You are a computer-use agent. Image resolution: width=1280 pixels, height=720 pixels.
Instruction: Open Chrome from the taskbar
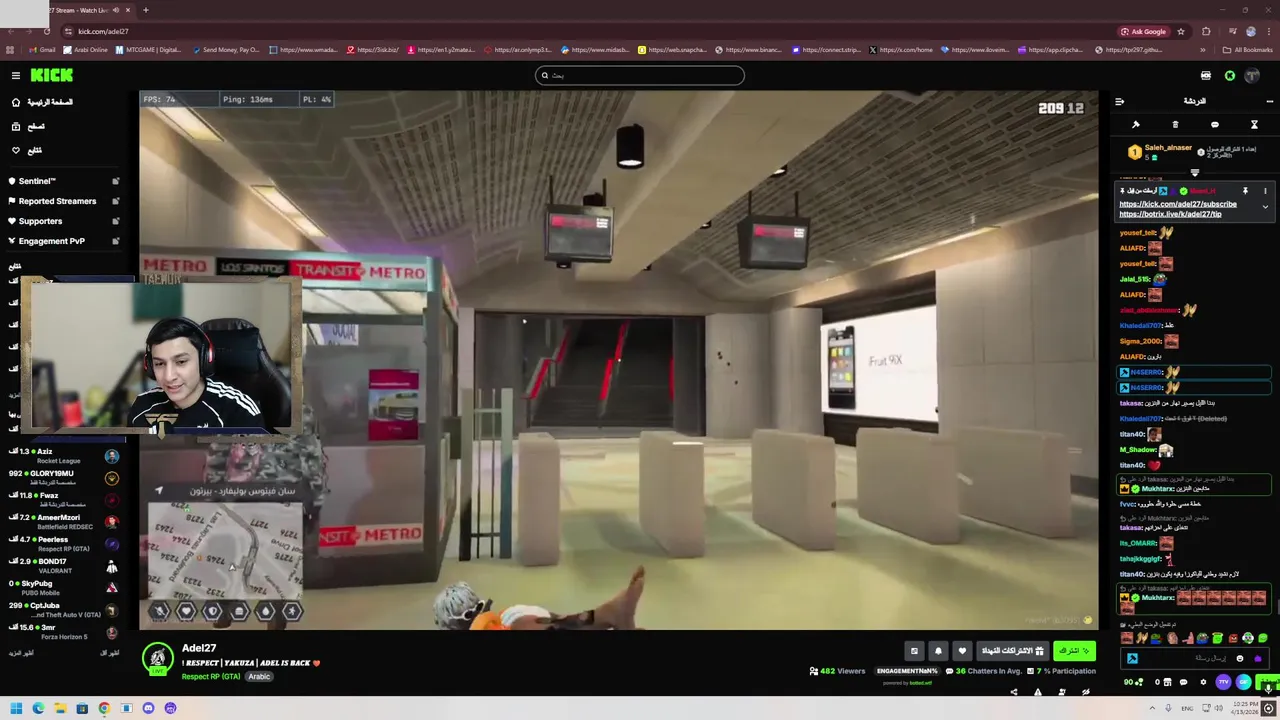104,708
